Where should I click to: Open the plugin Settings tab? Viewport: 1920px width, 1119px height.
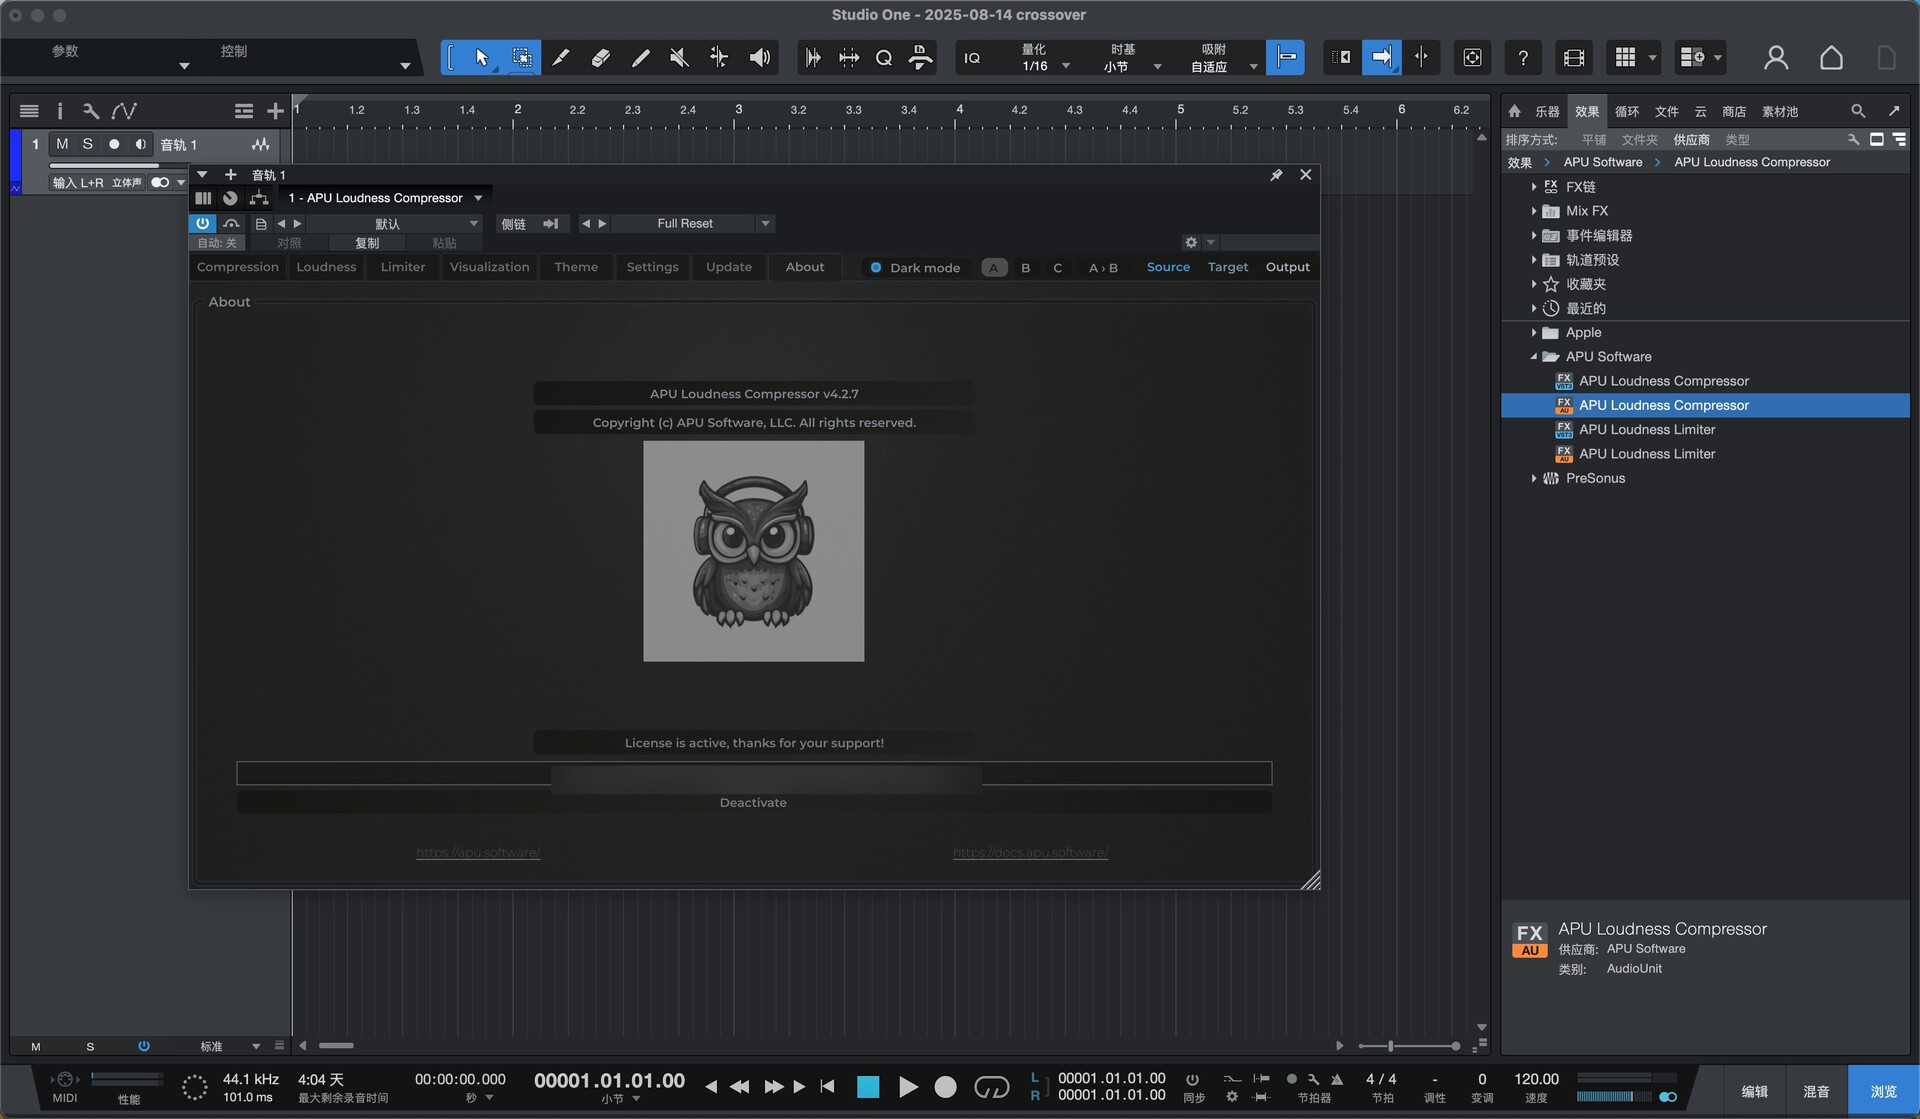pyautogui.click(x=652, y=267)
